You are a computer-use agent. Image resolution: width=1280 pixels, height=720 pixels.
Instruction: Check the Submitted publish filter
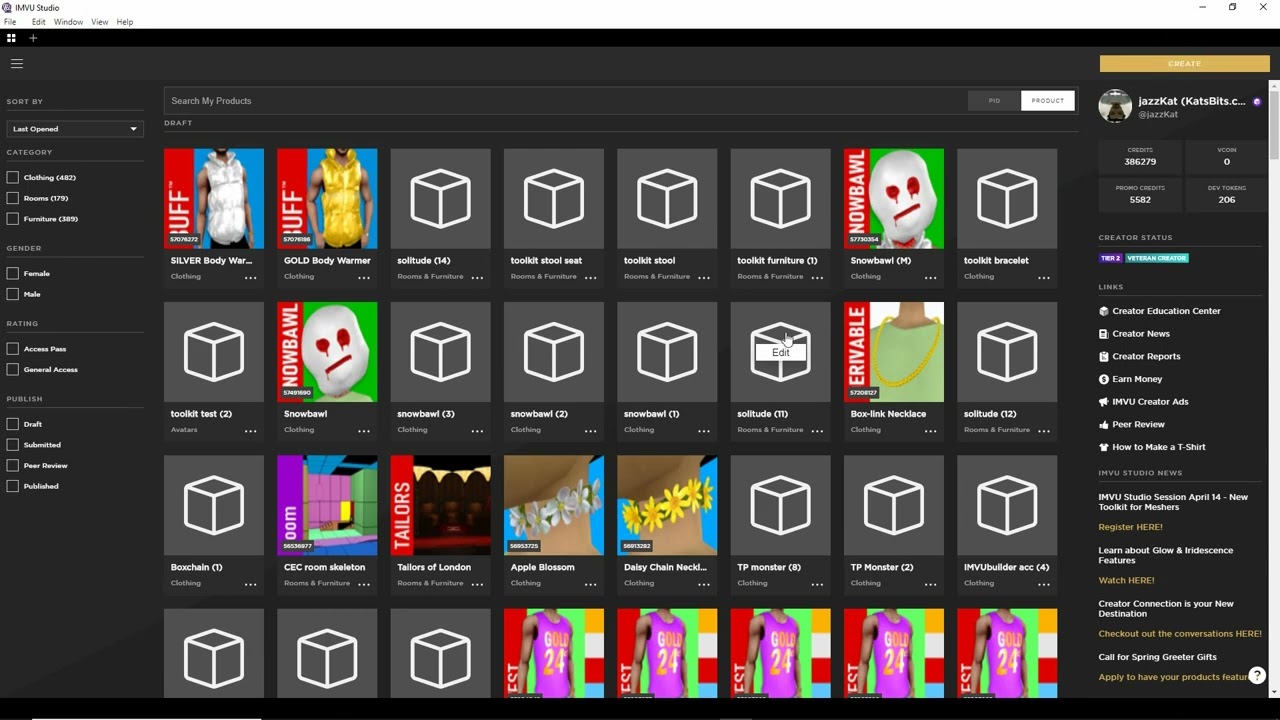pyautogui.click(x=13, y=445)
